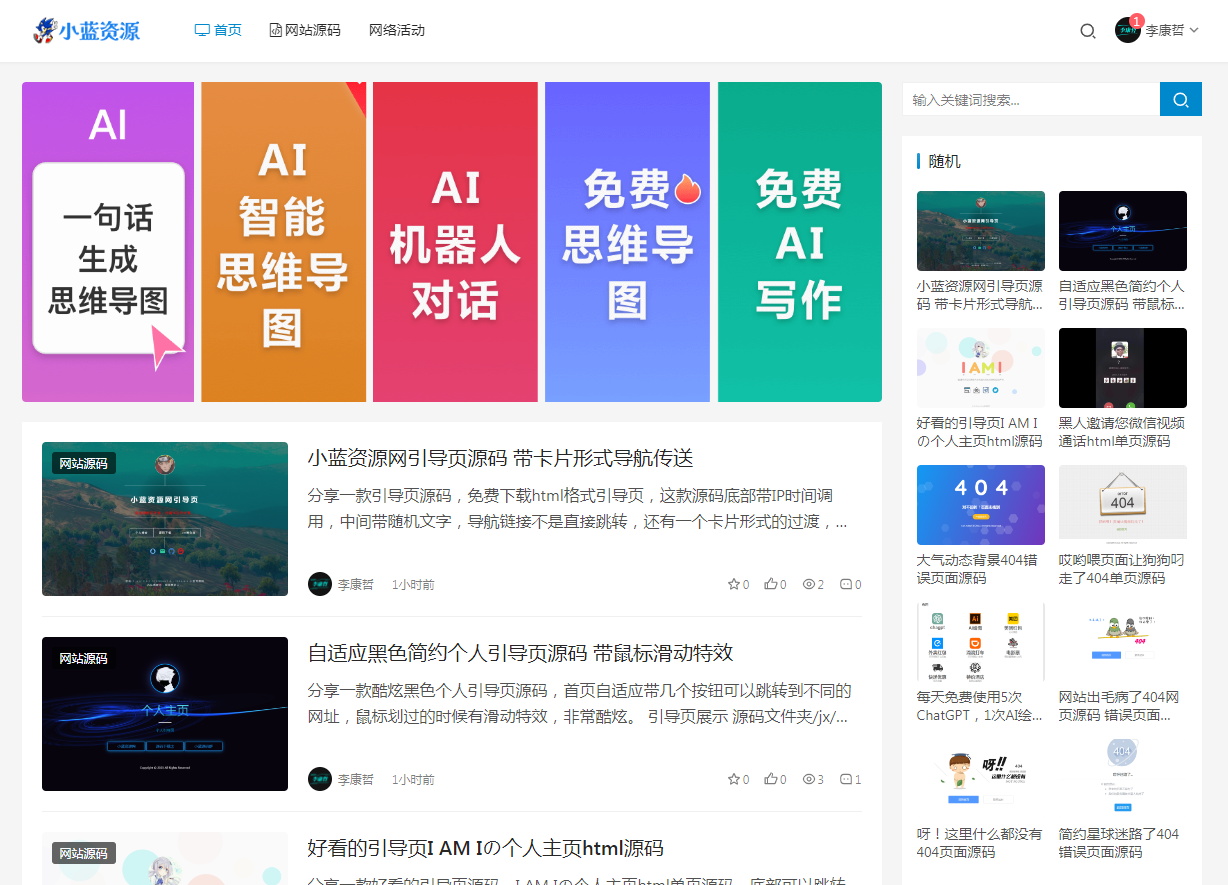Open sidebar thumbnail for 哎哟喂页面让狗狗叼走了
Screen dimensions: 1228x885
1123,505
